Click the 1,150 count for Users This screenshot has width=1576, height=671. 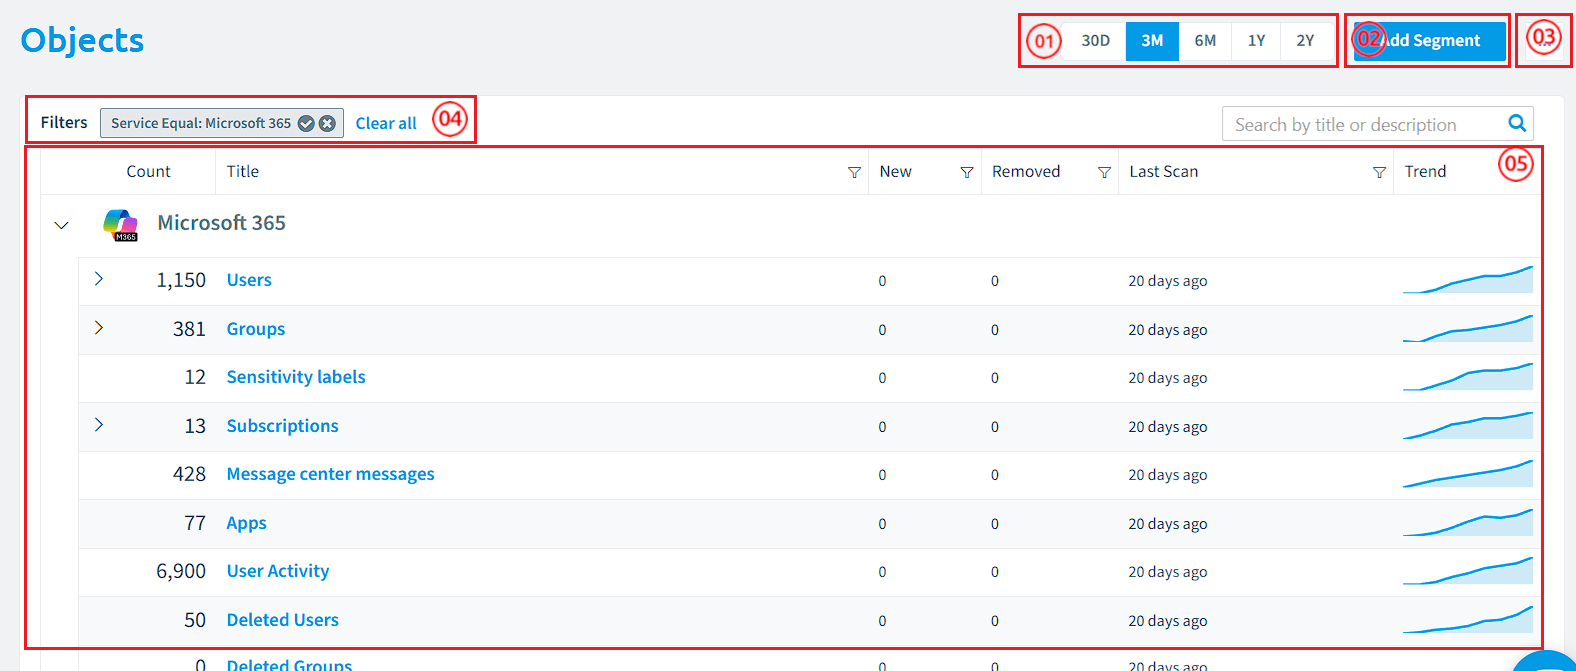click(181, 280)
